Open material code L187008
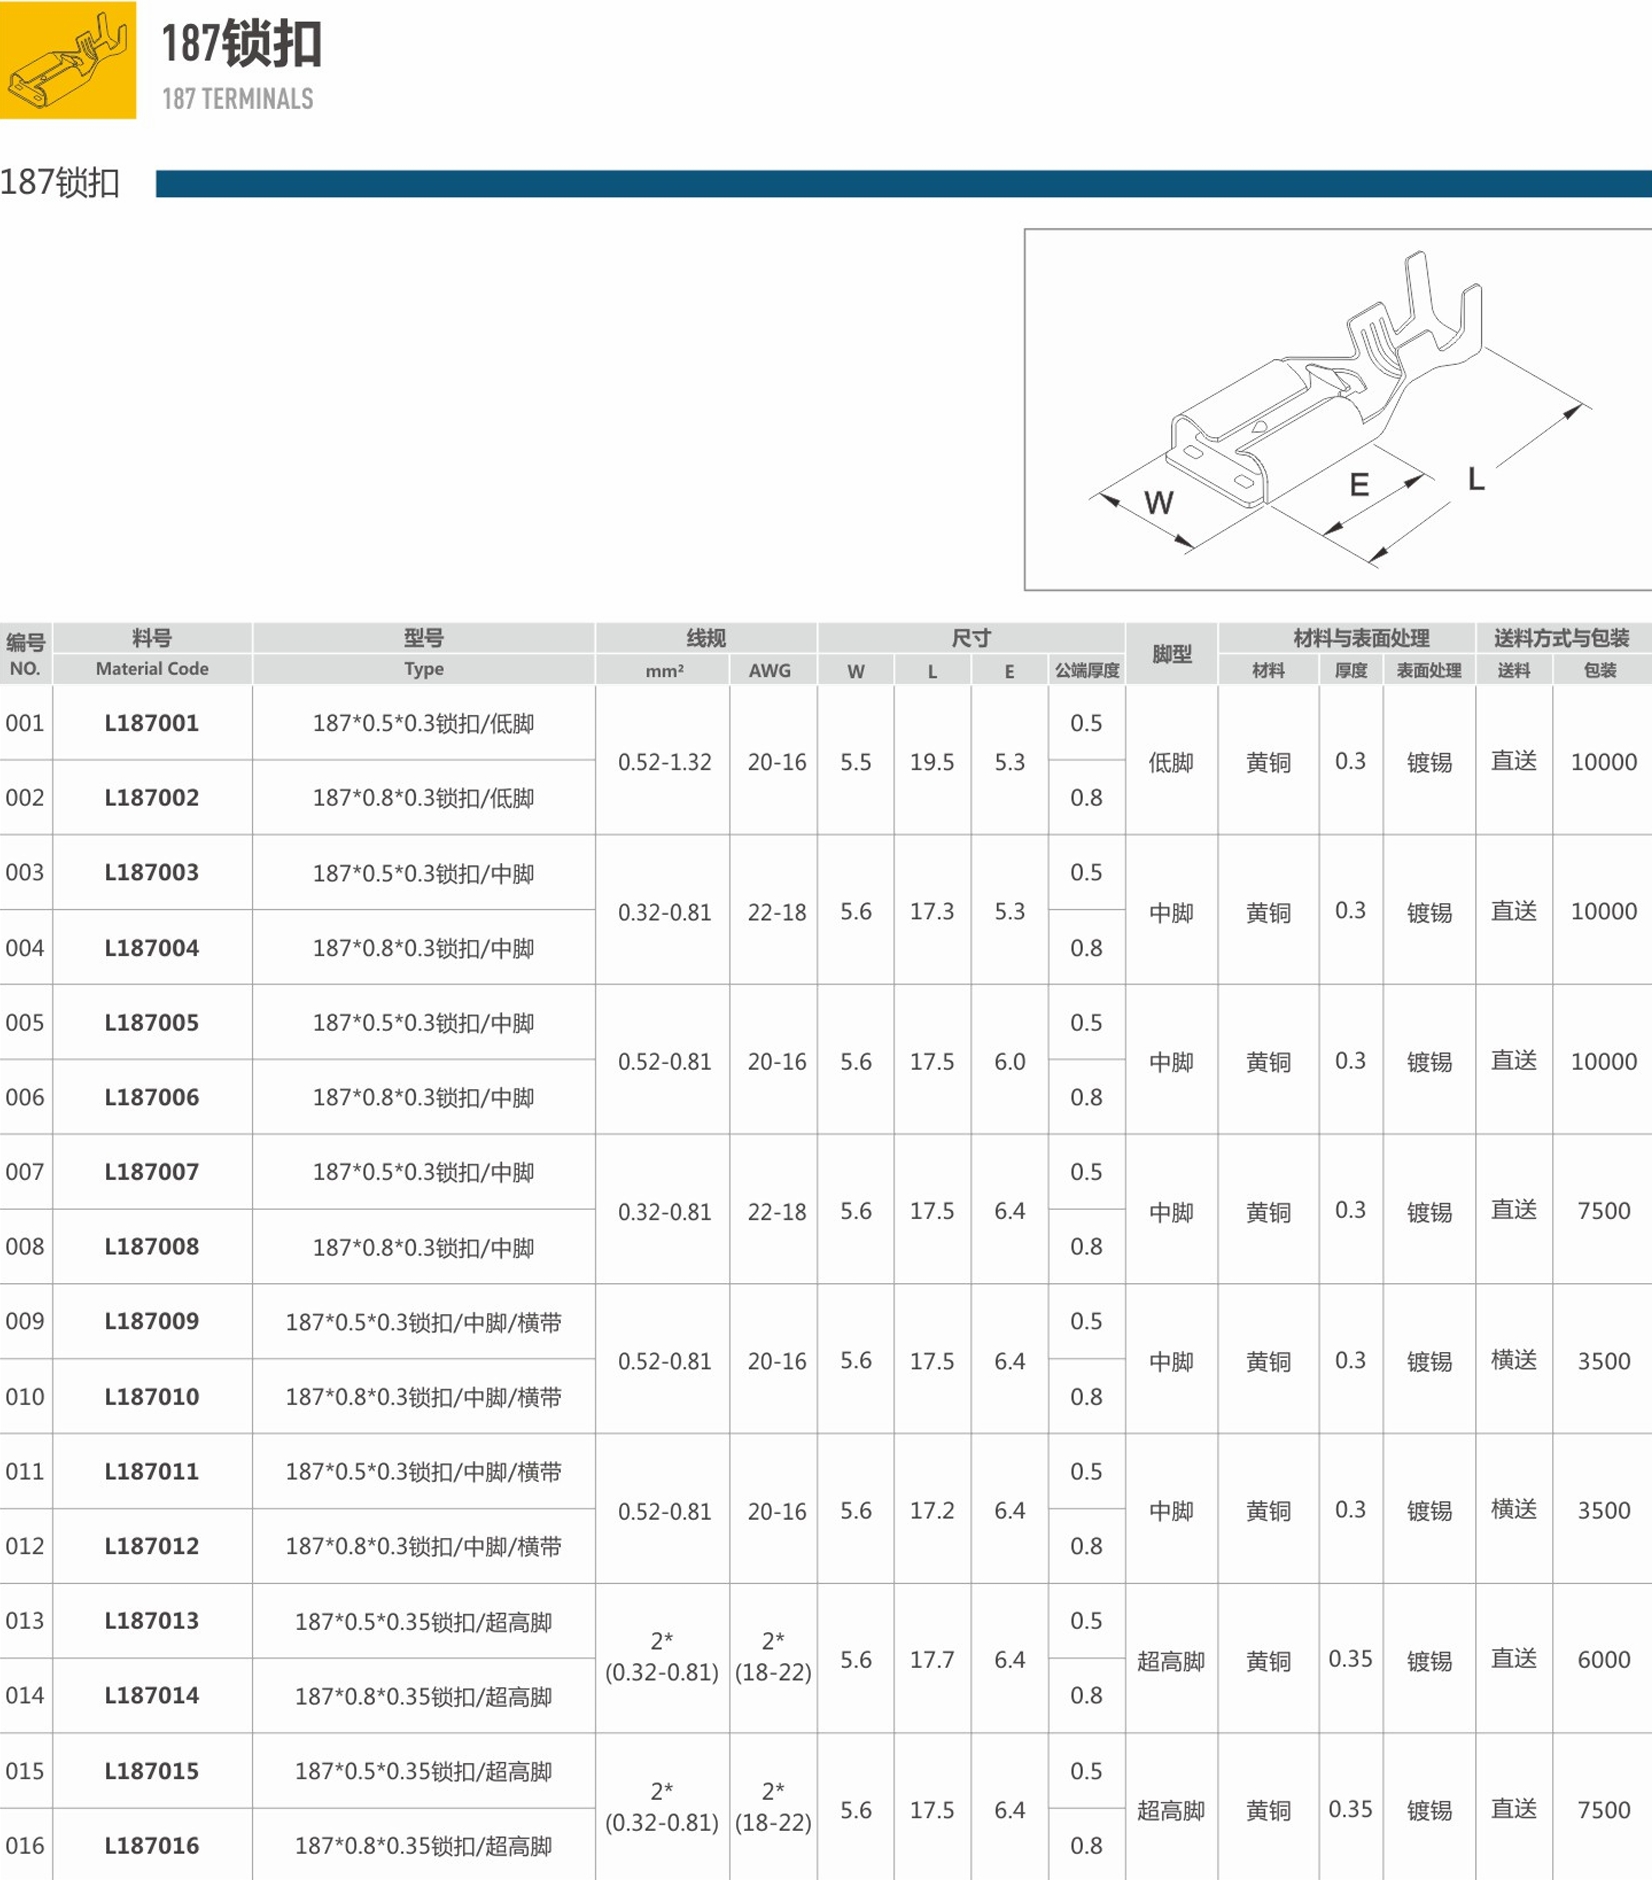Viewport: 1652px width, 1880px height. (x=152, y=1247)
